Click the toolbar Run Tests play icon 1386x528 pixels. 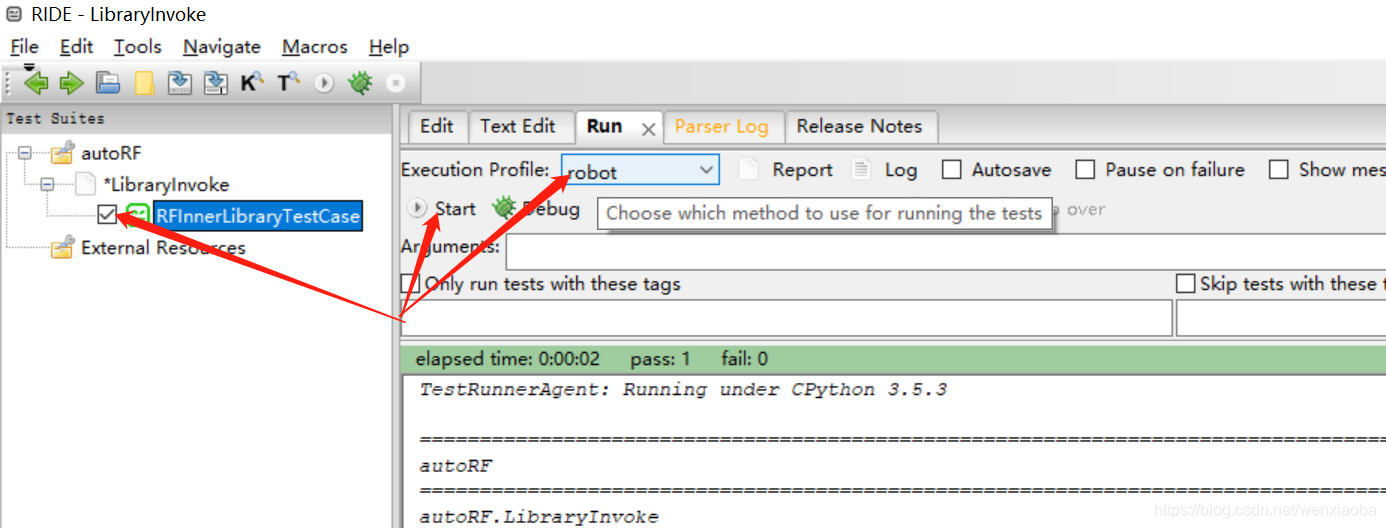323,83
